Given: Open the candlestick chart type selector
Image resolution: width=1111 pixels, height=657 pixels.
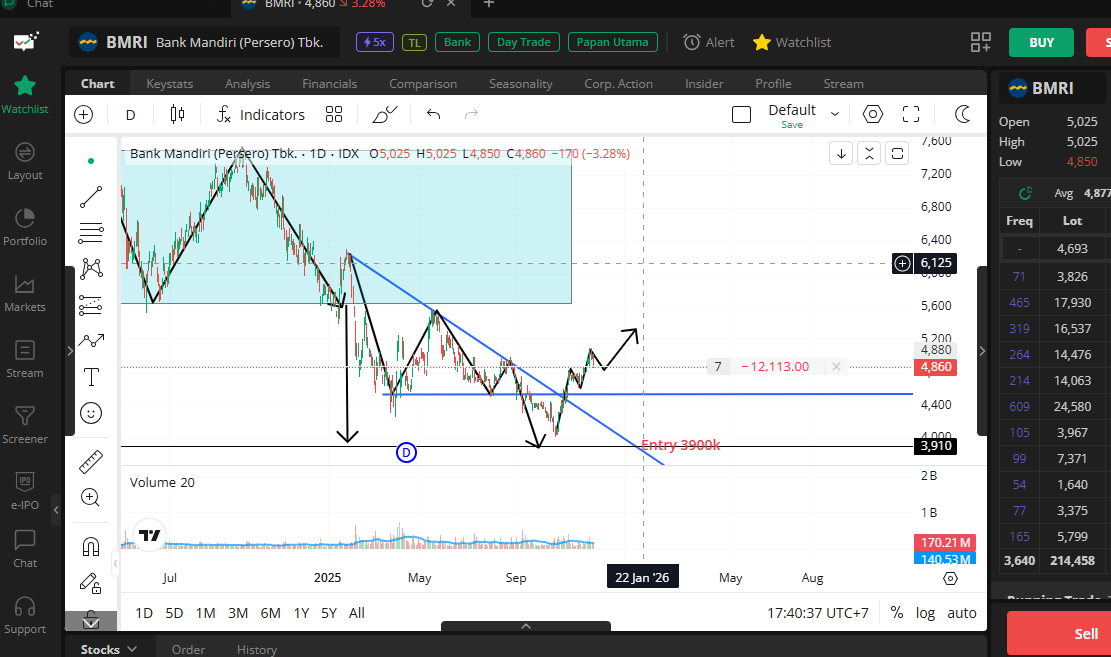Looking at the screenshot, I should click(x=177, y=114).
